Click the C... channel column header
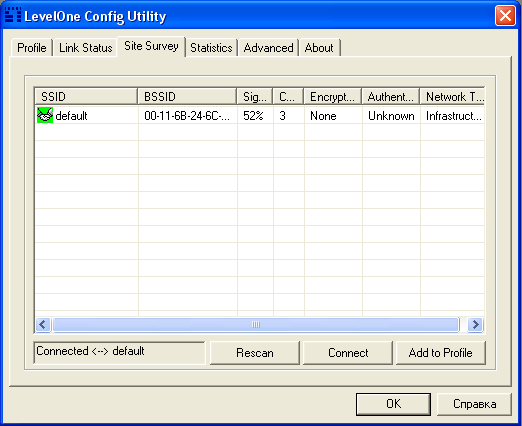Viewport: 522px width, 426px height. click(288, 97)
